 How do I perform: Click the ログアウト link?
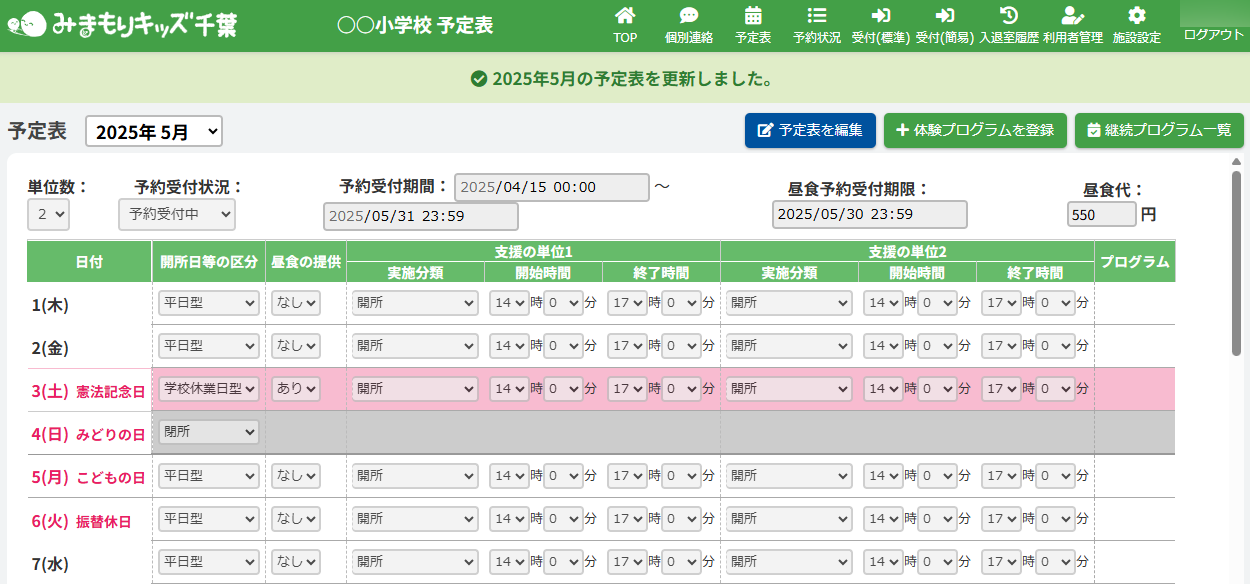click(1213, 34)
